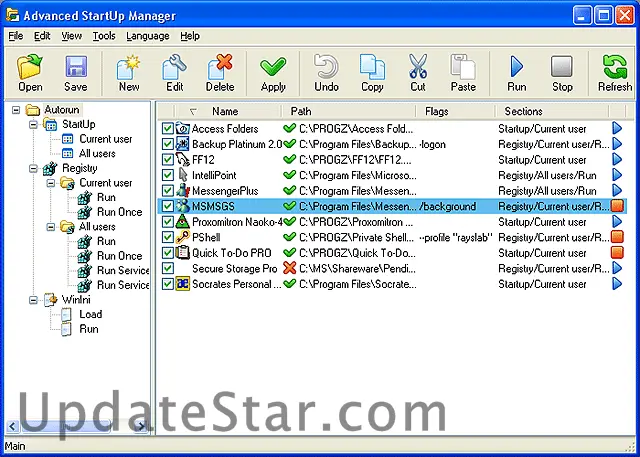Open the File menu
The height and width of the screenshot is (457, 640).
16,36
